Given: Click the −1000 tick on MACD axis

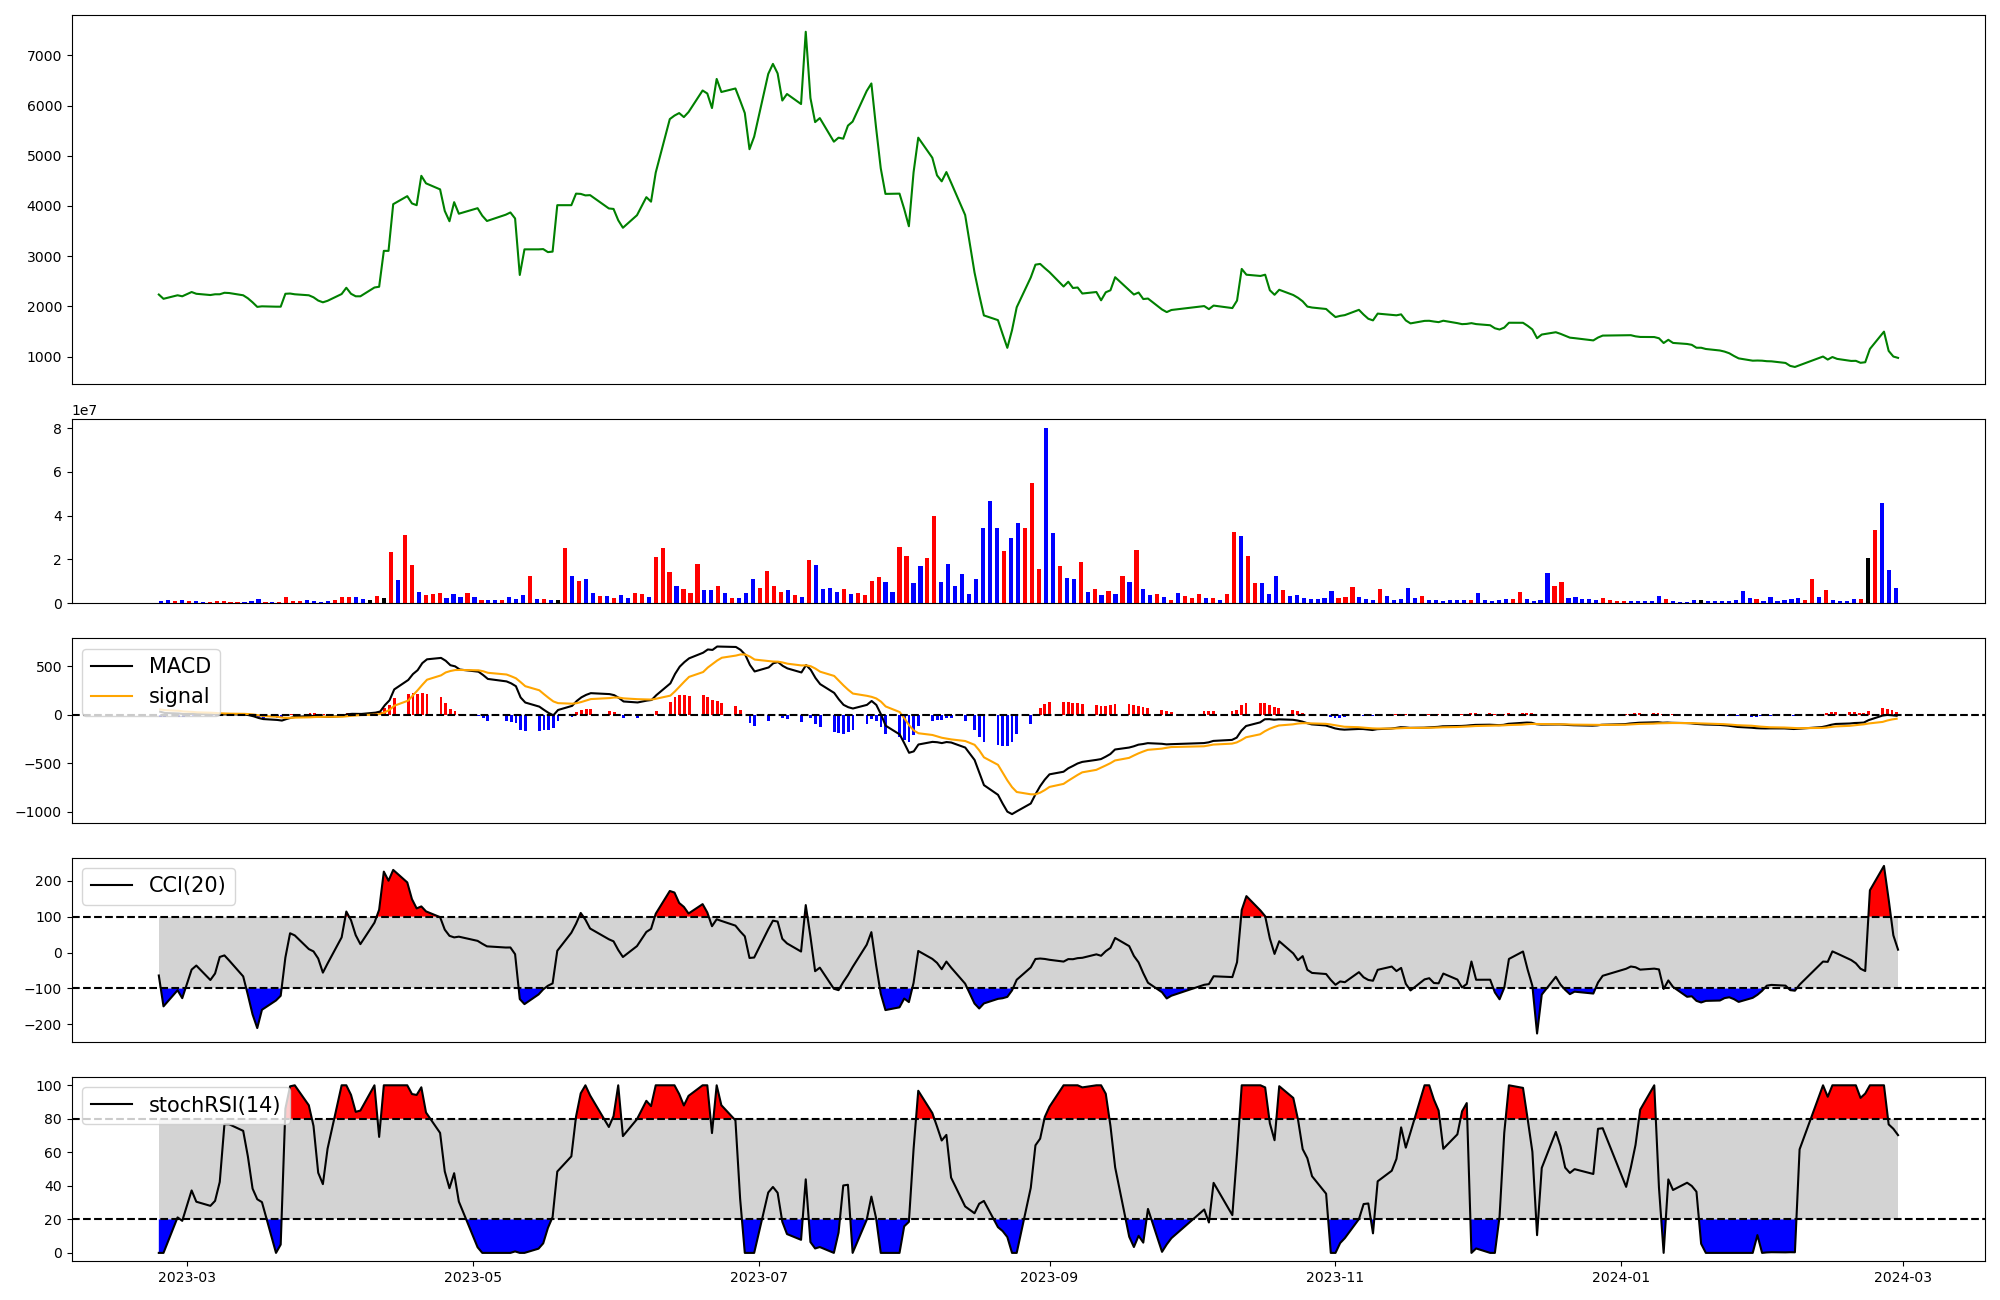Looking at the screenshot, I should click(38, 812).
